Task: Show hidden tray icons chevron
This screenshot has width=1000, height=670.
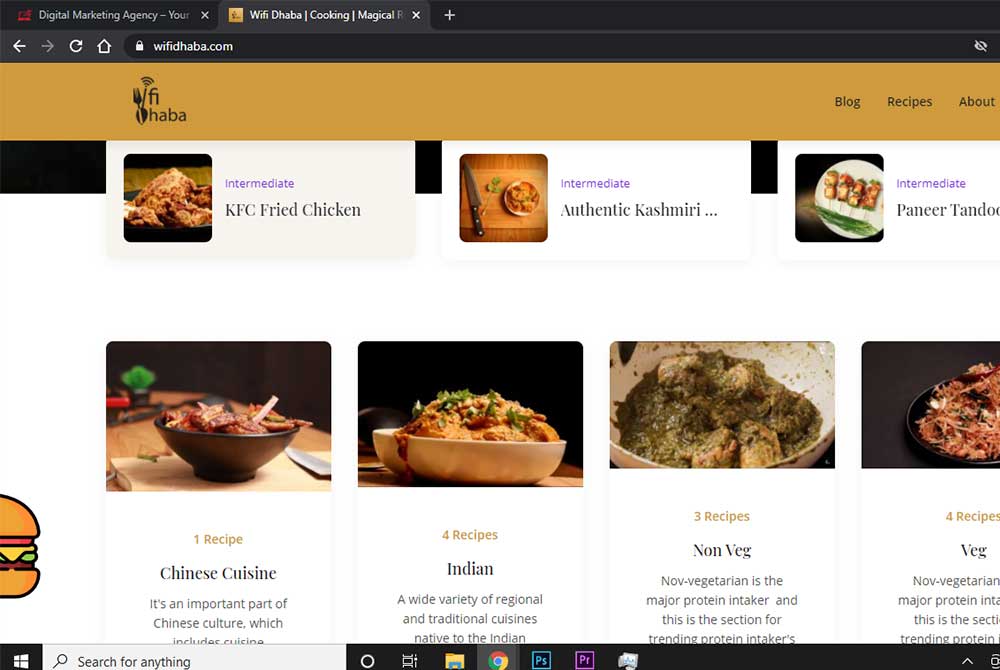Action: 967,660
